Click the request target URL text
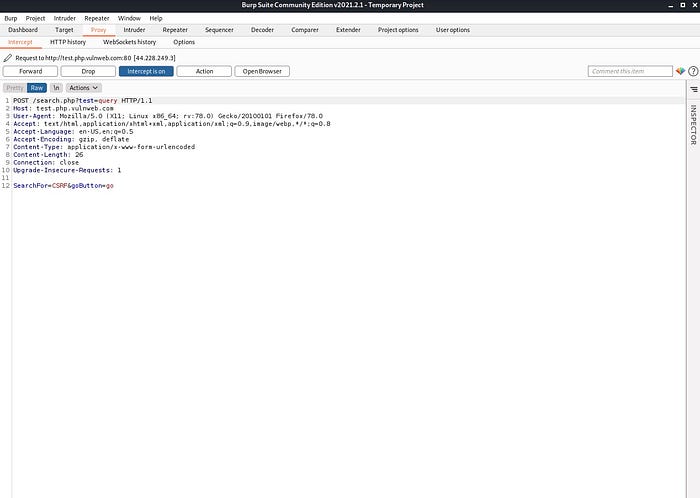Screen dimensions: 700x498 [x=95, y=58]
